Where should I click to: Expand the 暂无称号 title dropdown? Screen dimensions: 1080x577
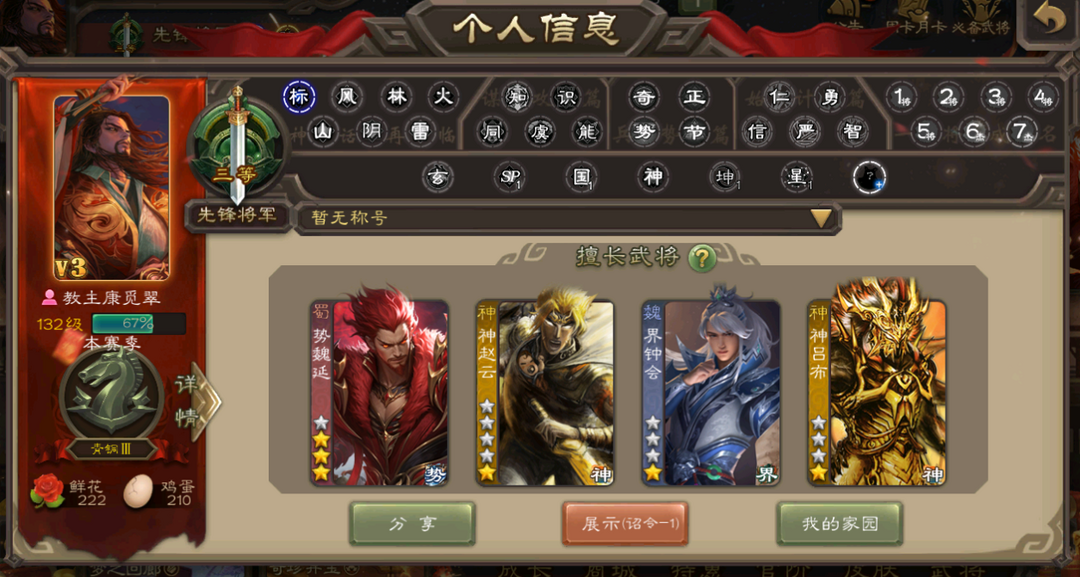pos(821,218)
